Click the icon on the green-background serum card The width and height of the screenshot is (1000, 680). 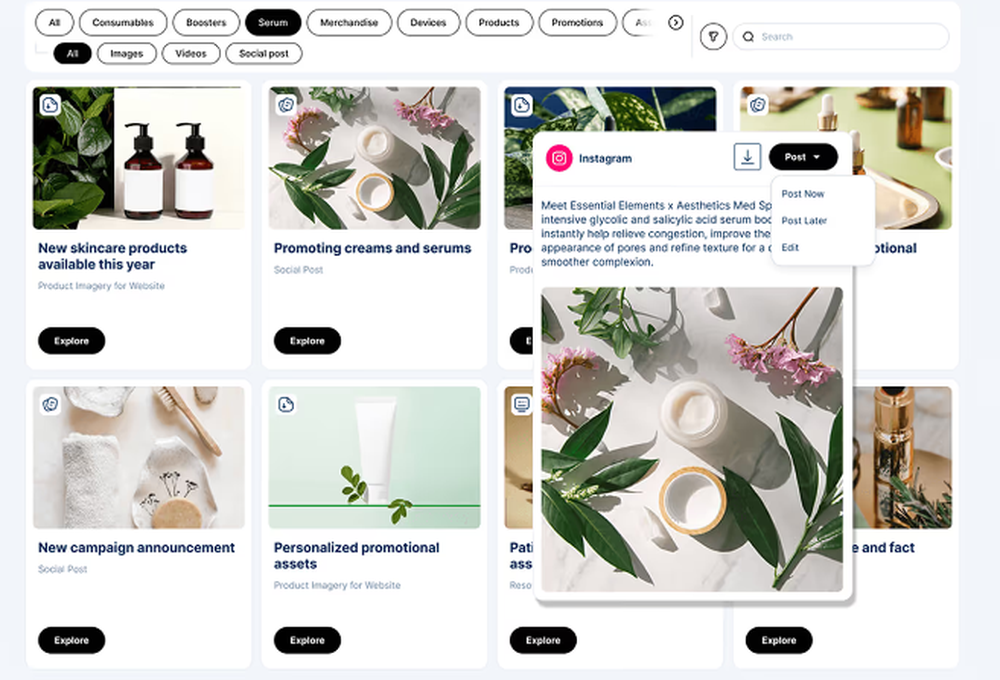click(x=758, y=105)
